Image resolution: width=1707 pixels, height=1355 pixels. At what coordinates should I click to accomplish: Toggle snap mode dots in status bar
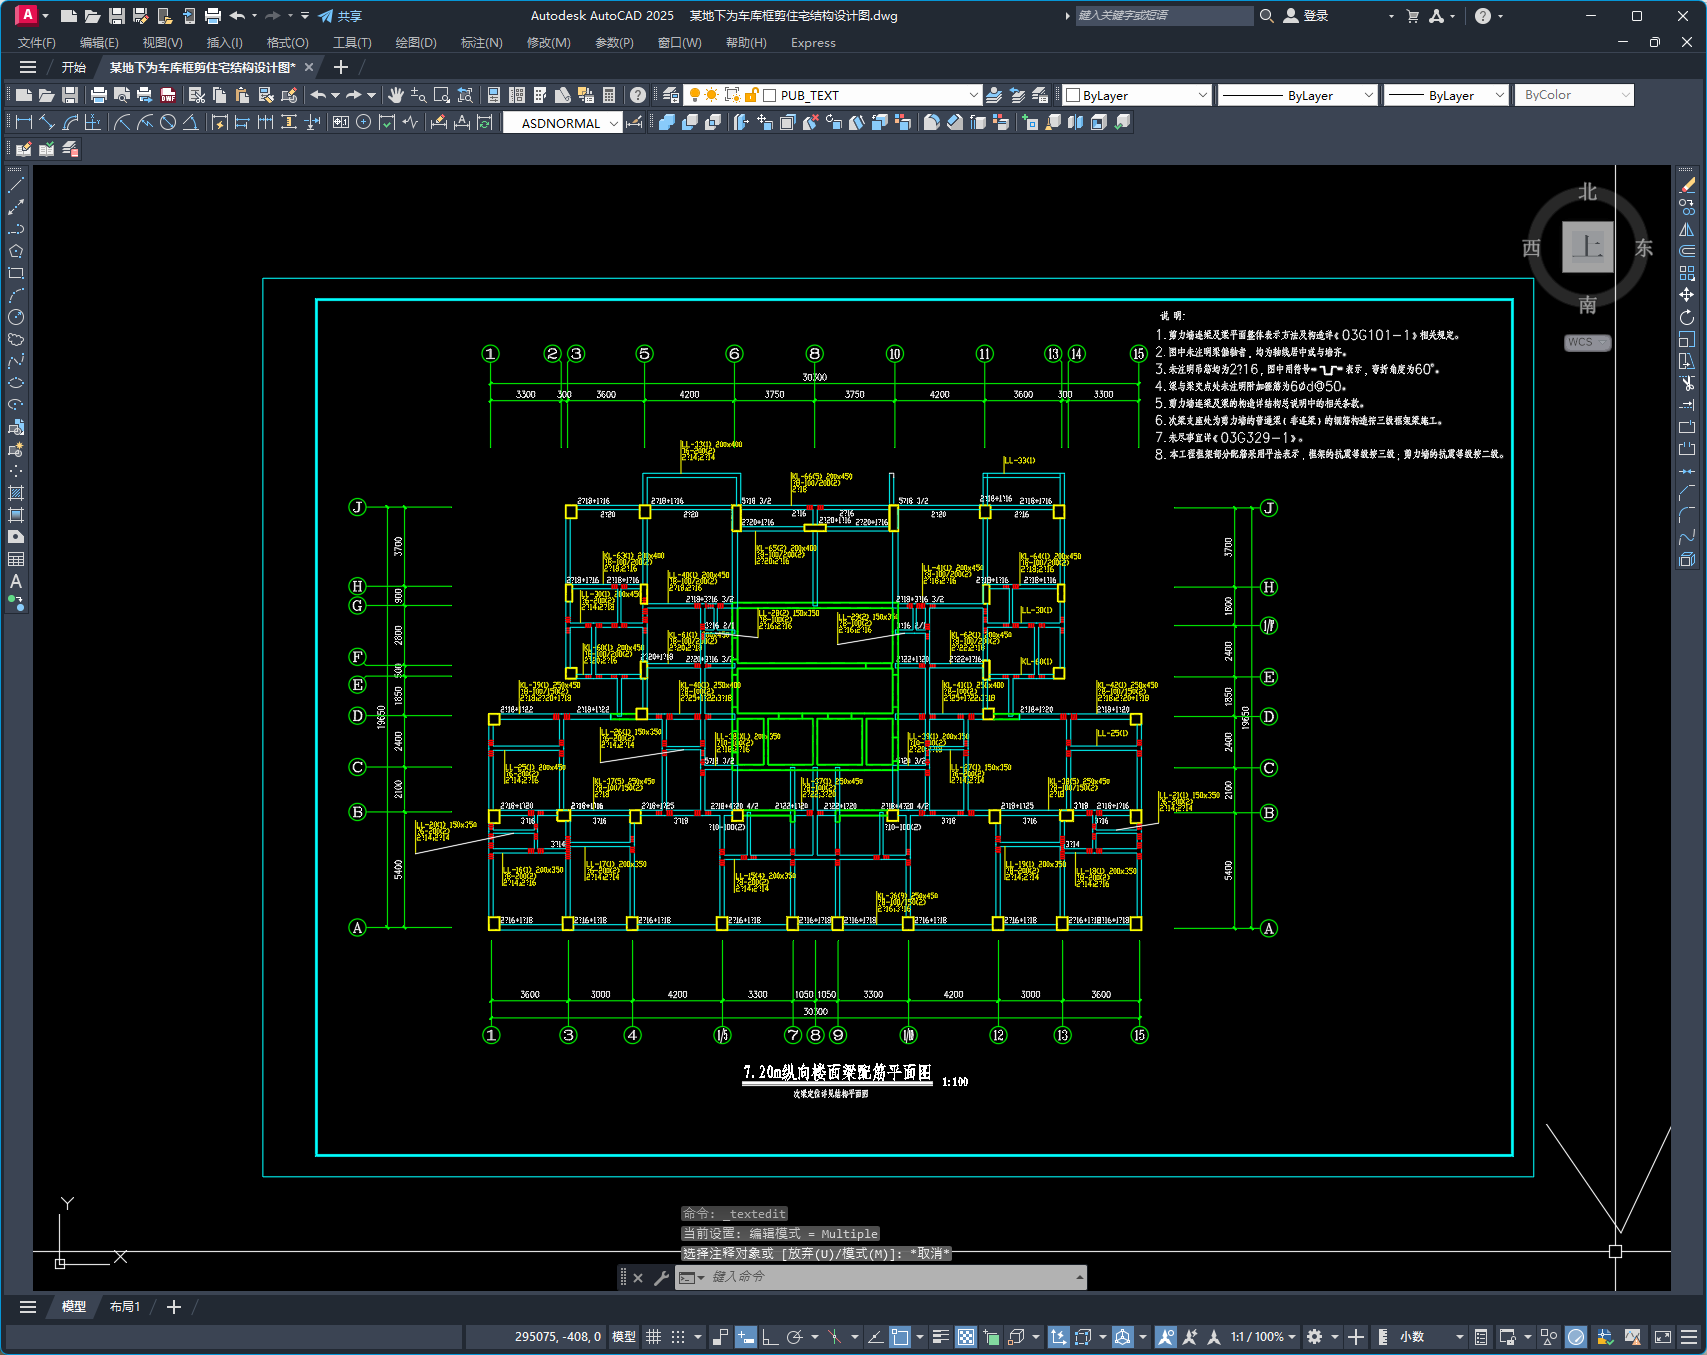[x=678, y=1337]
